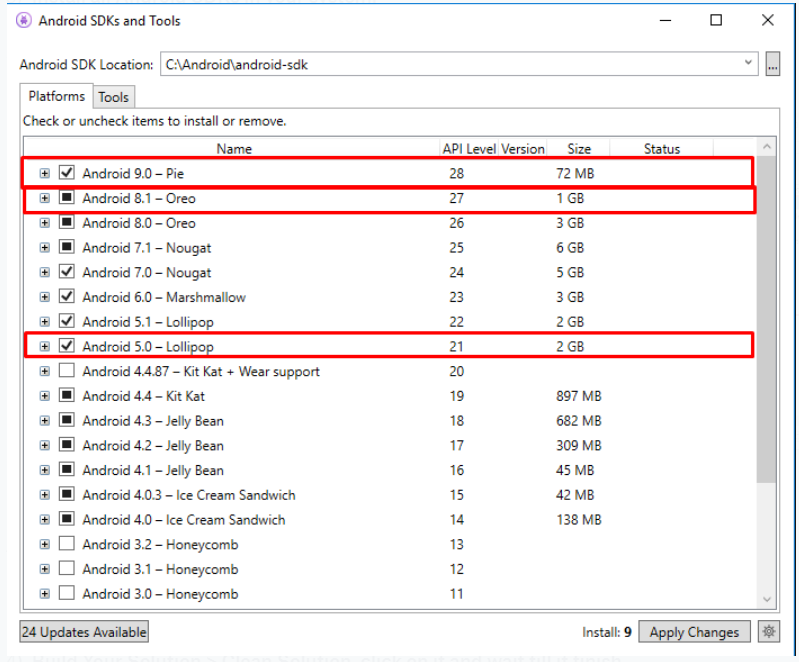799x662 pixels.
Task: Select the Android 6.0 – Marshmallow row text
Action: click(x=164, y=297)
